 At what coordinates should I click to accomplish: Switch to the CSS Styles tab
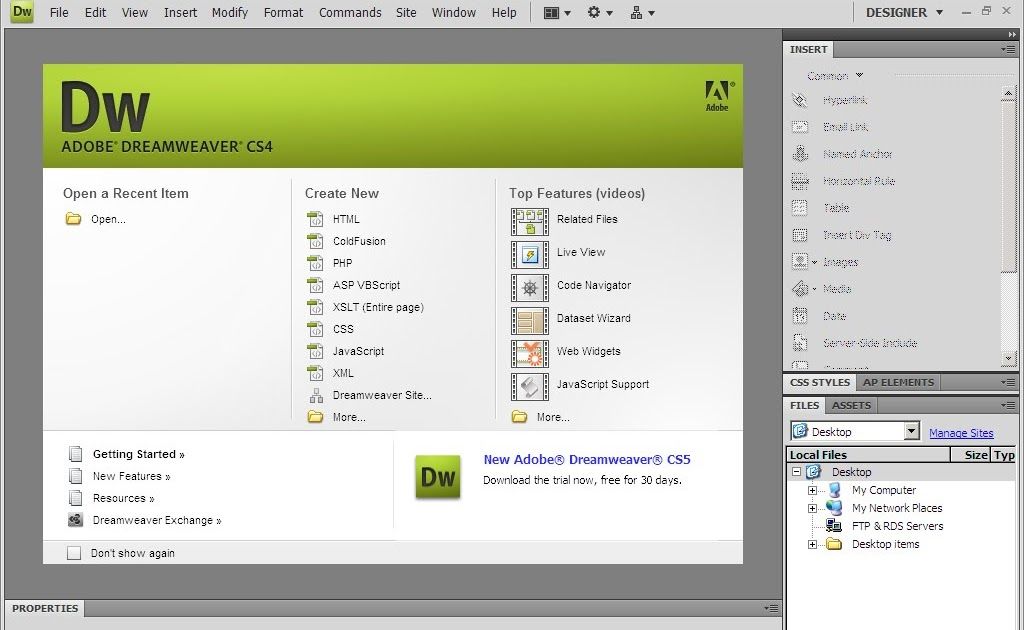click(x=820, y=382)
